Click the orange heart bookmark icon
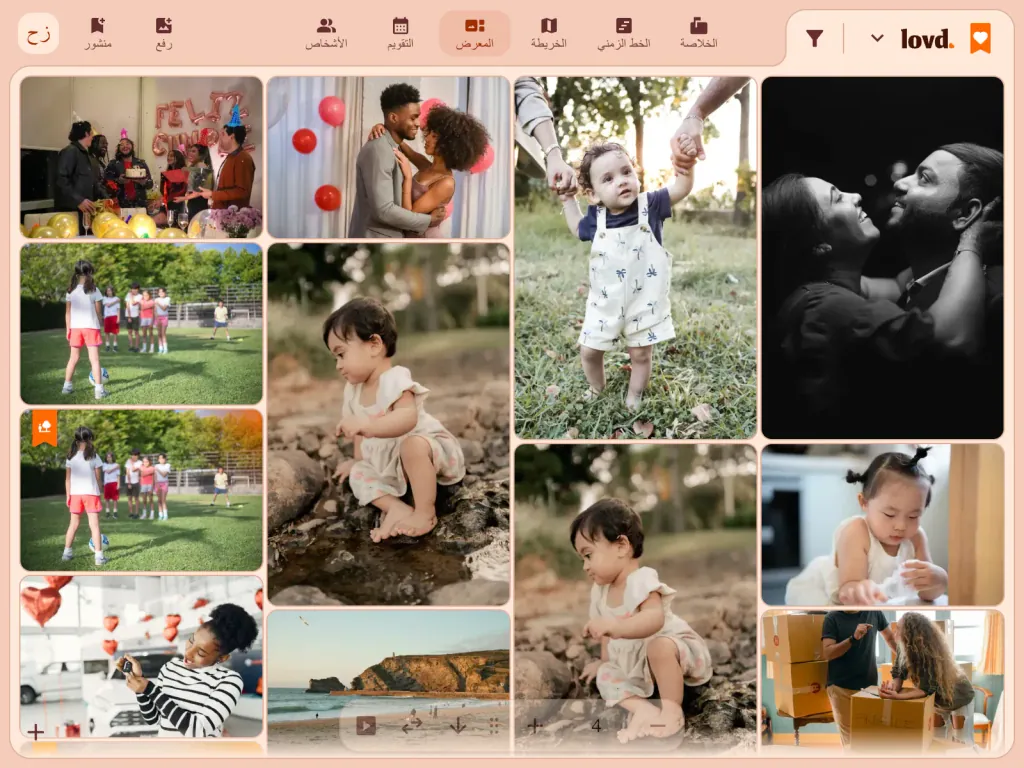 (x=980, y=39)
